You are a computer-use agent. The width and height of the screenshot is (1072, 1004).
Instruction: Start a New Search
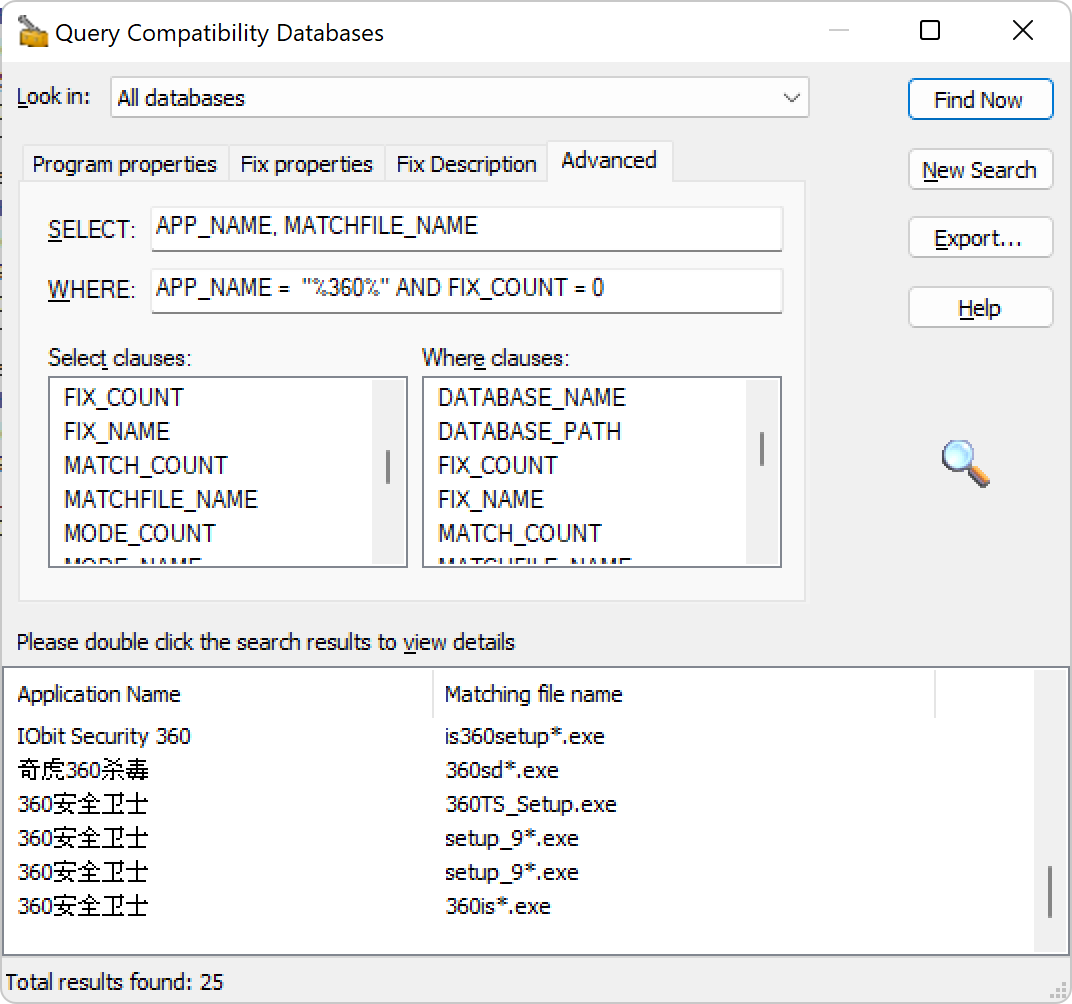point(980,169)
